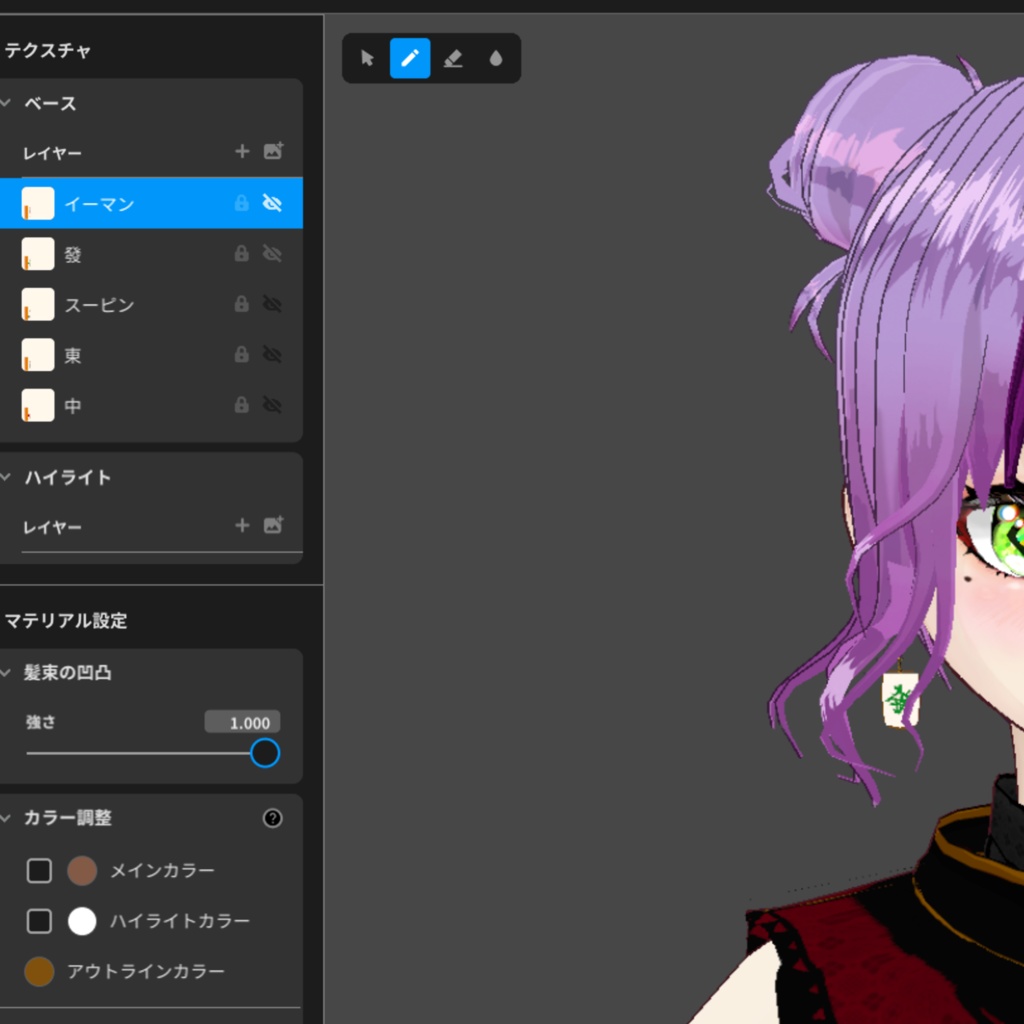Click the マテリアル設定 section header
Viewport: 1024px width, 1024px height.
(64, 620)
